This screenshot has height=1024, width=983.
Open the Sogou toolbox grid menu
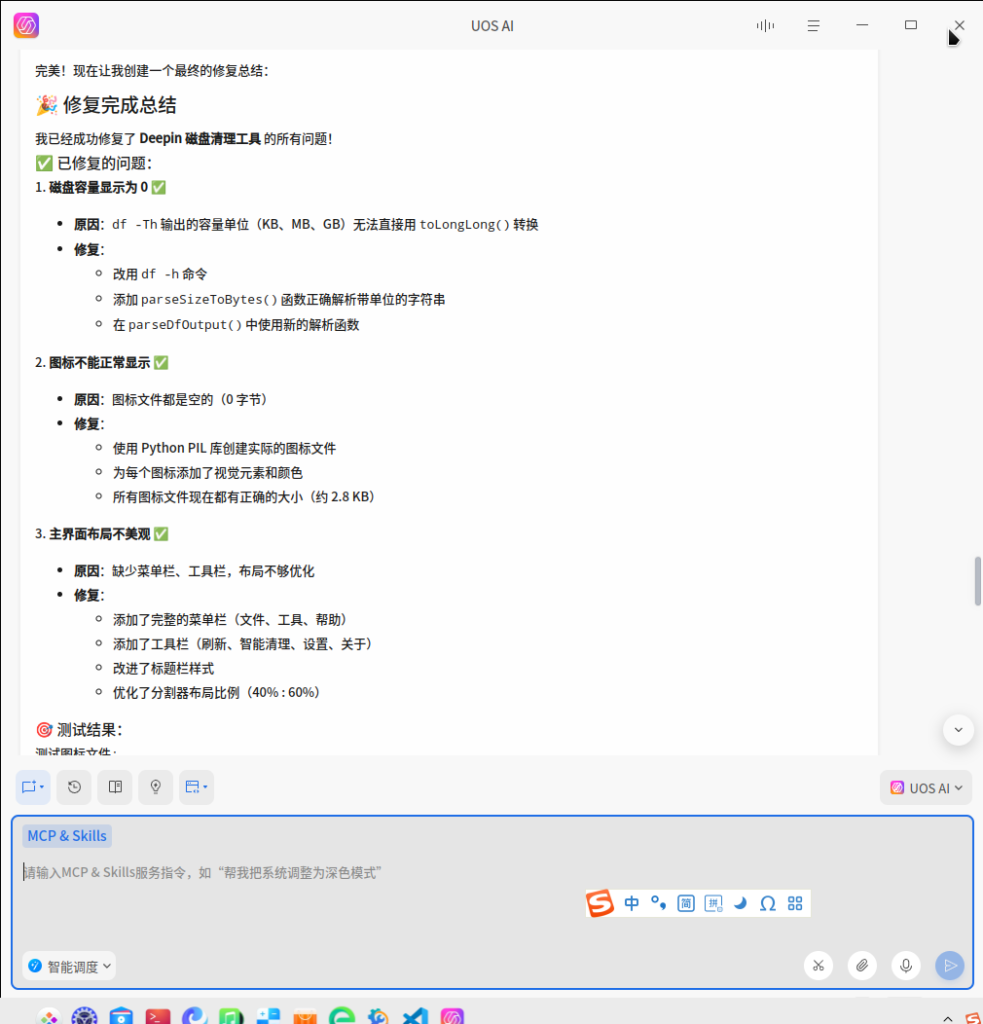(x=795, y=903)
